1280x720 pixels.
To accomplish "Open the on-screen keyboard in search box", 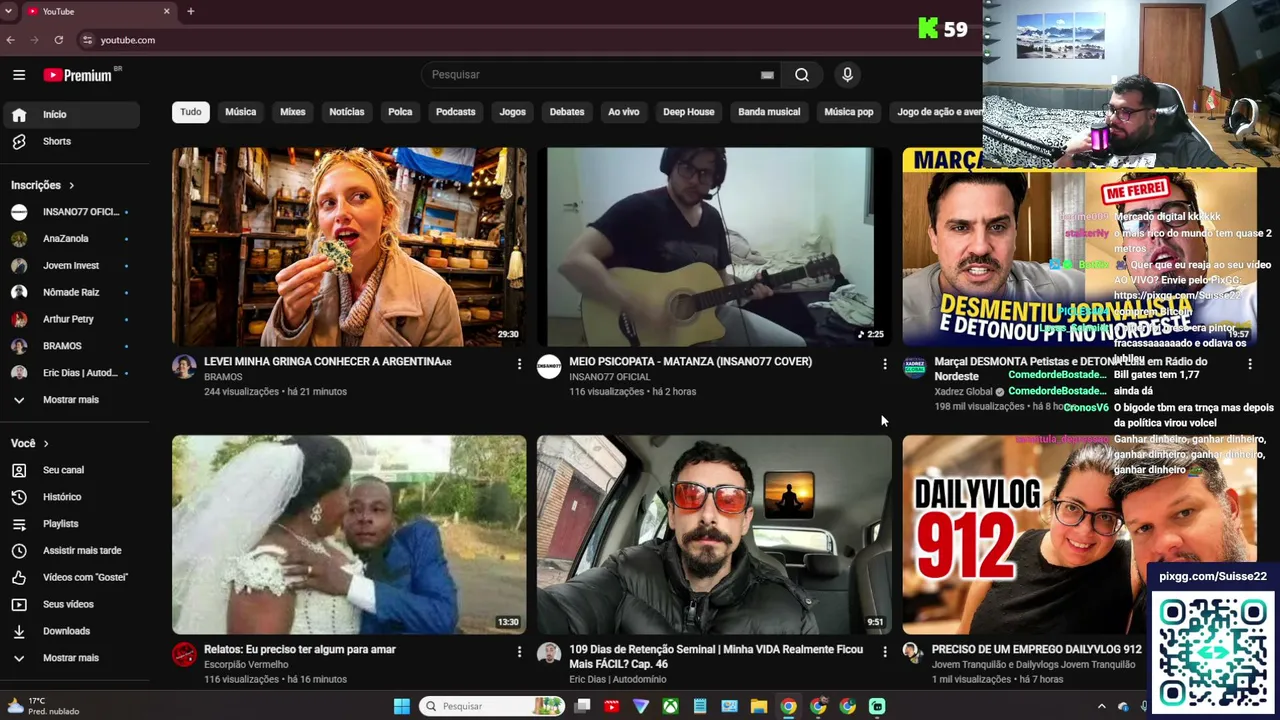I will (x=767, y=75).
